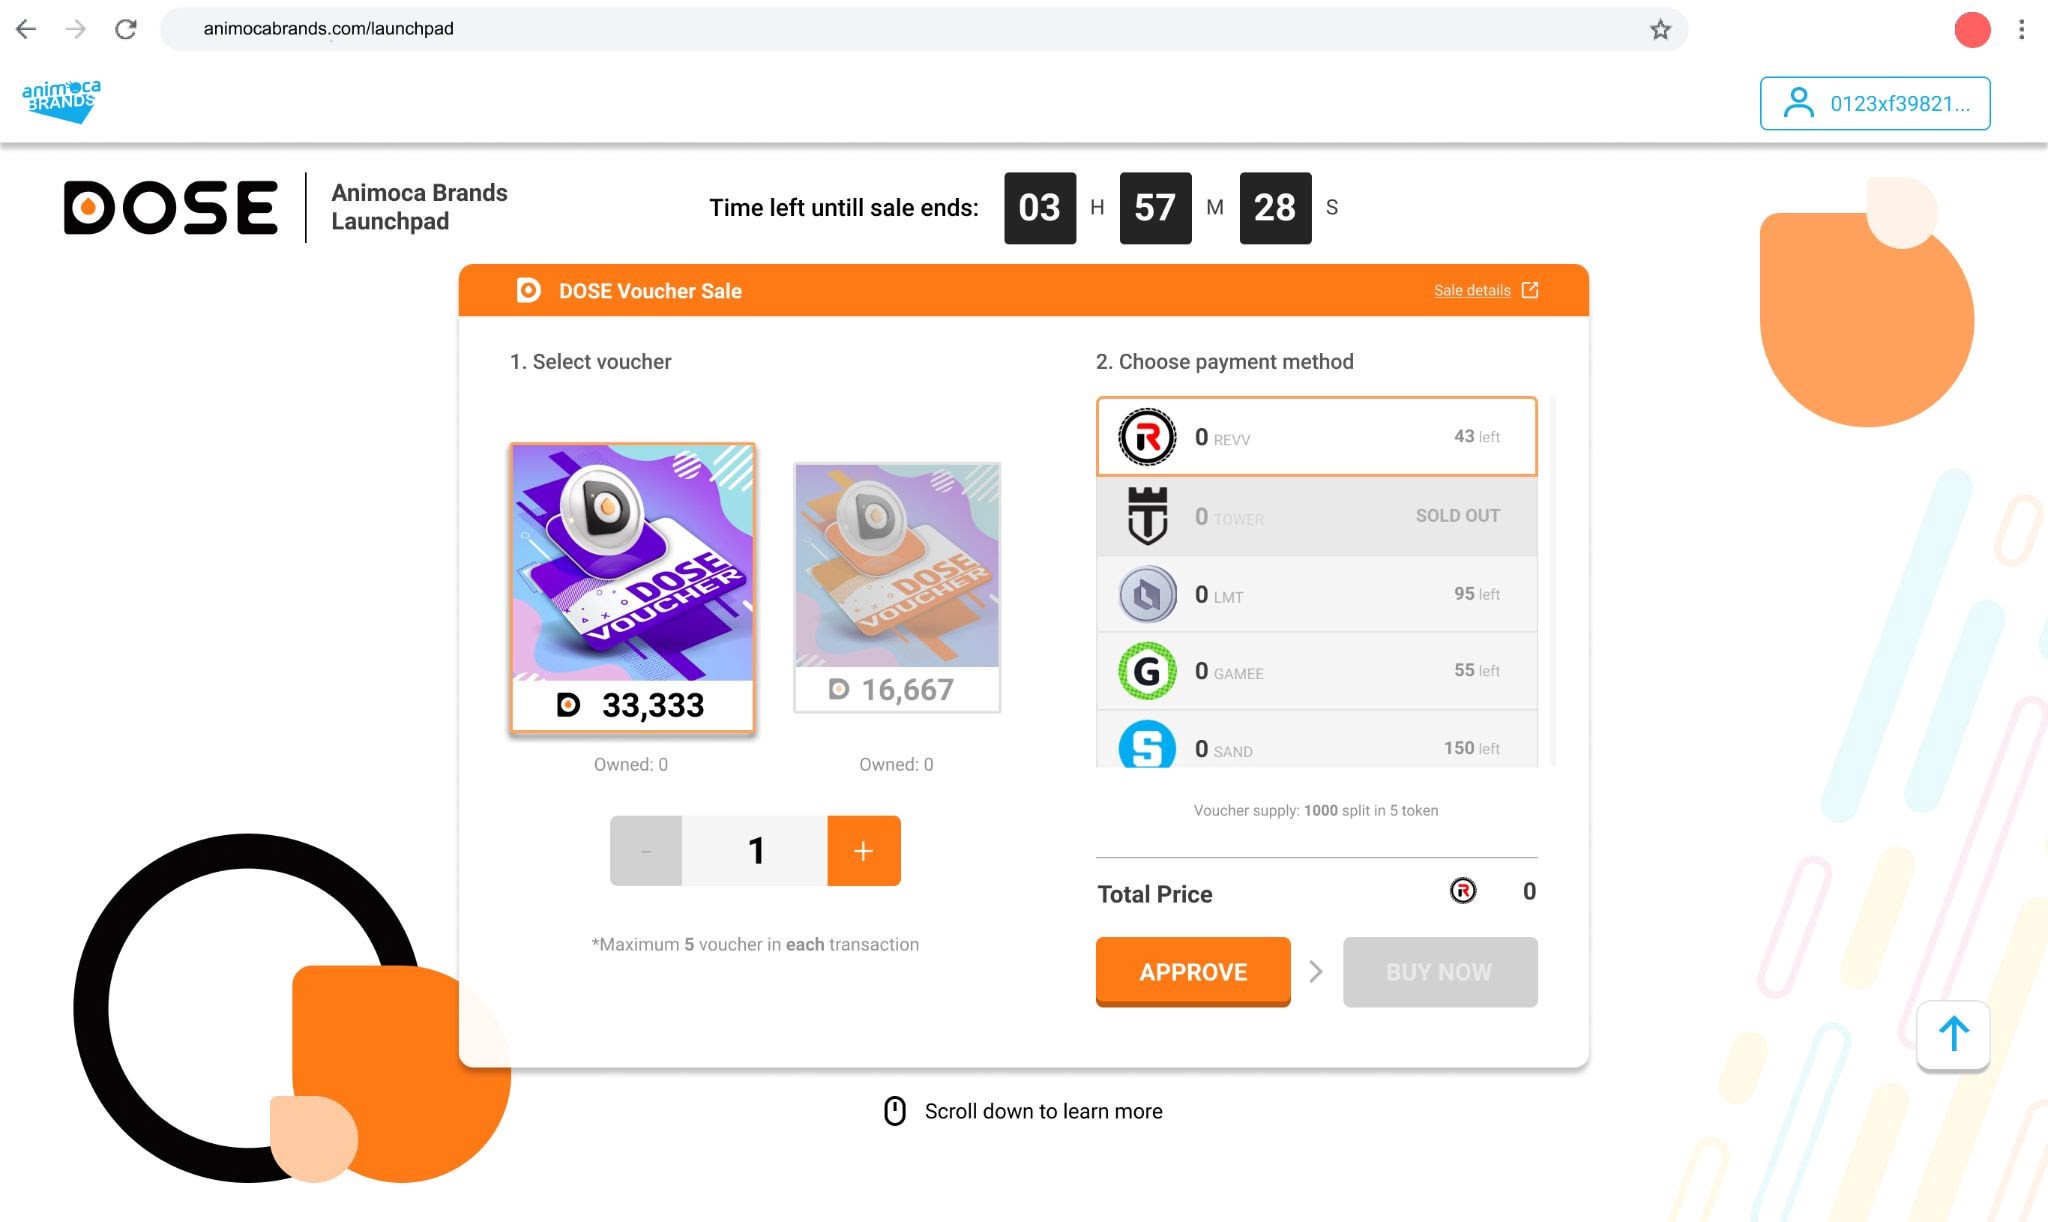
Task: Open the wallet account 0123xf39821 menu
Action: coord(1874,103)
